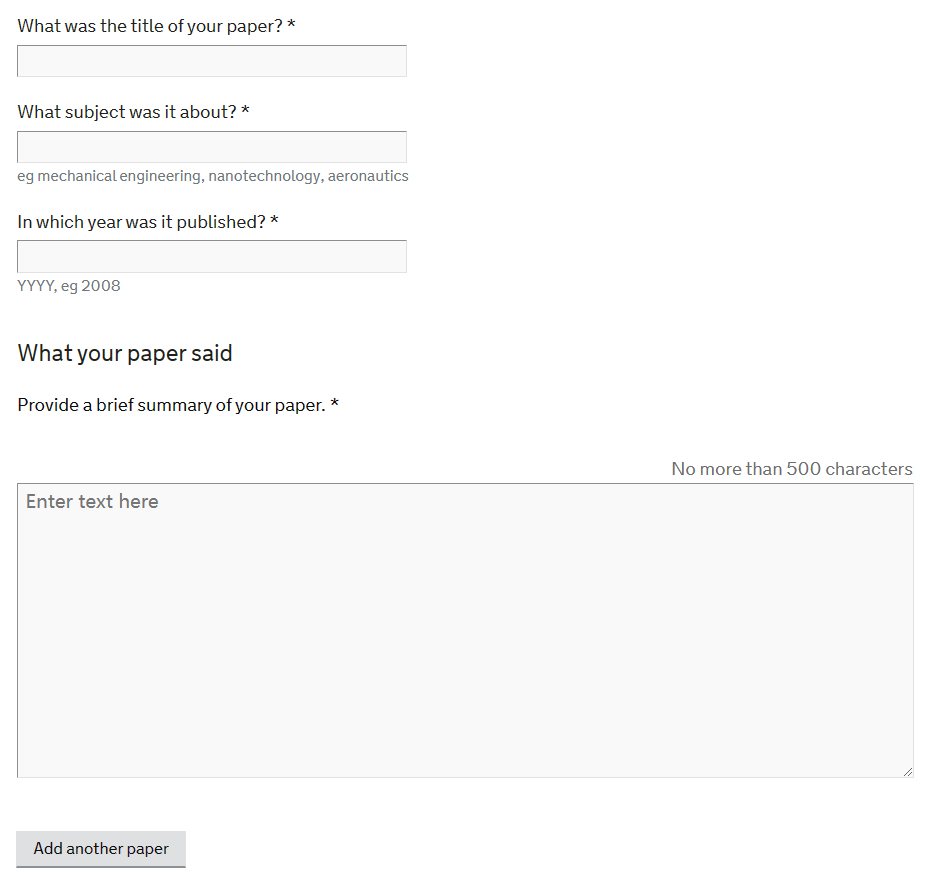Click the 'Enter text here' placeholder text
938x880 pixels.
(x=92, y=501)
